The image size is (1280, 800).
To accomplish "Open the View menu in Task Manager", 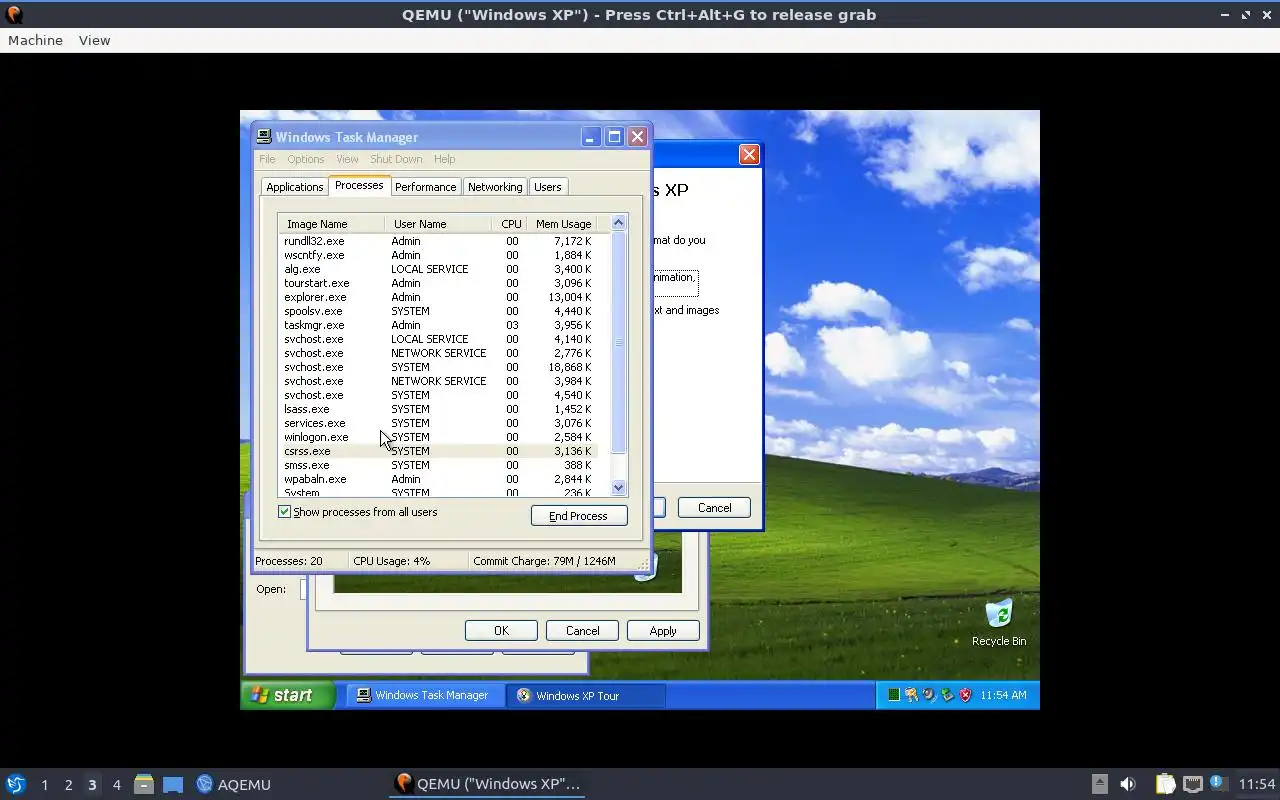I will click(x=347, y=159).
